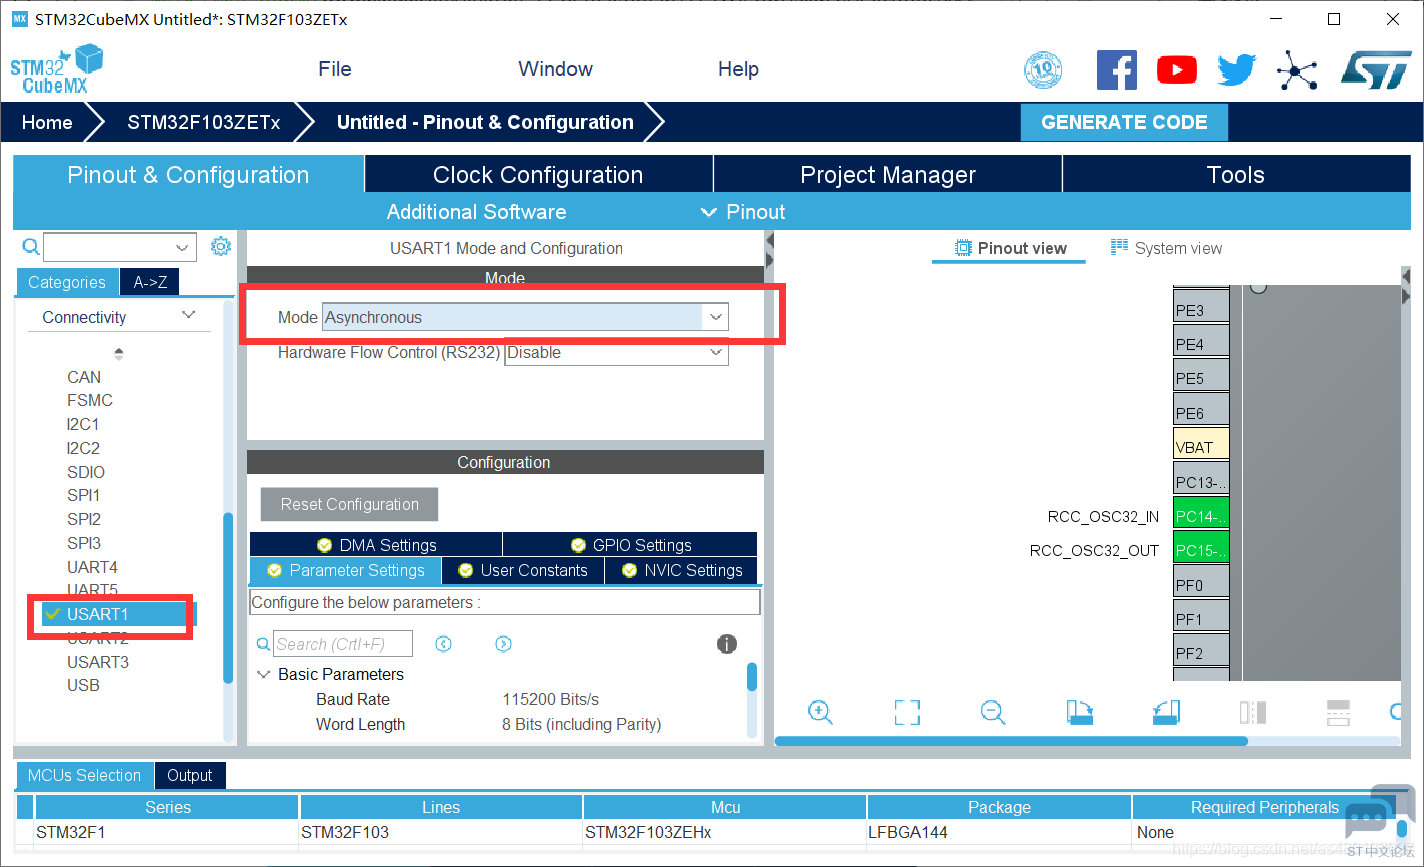Zoom in on the pinout view
Viewport: 1424px width, 867px height.
pos(820,712)
